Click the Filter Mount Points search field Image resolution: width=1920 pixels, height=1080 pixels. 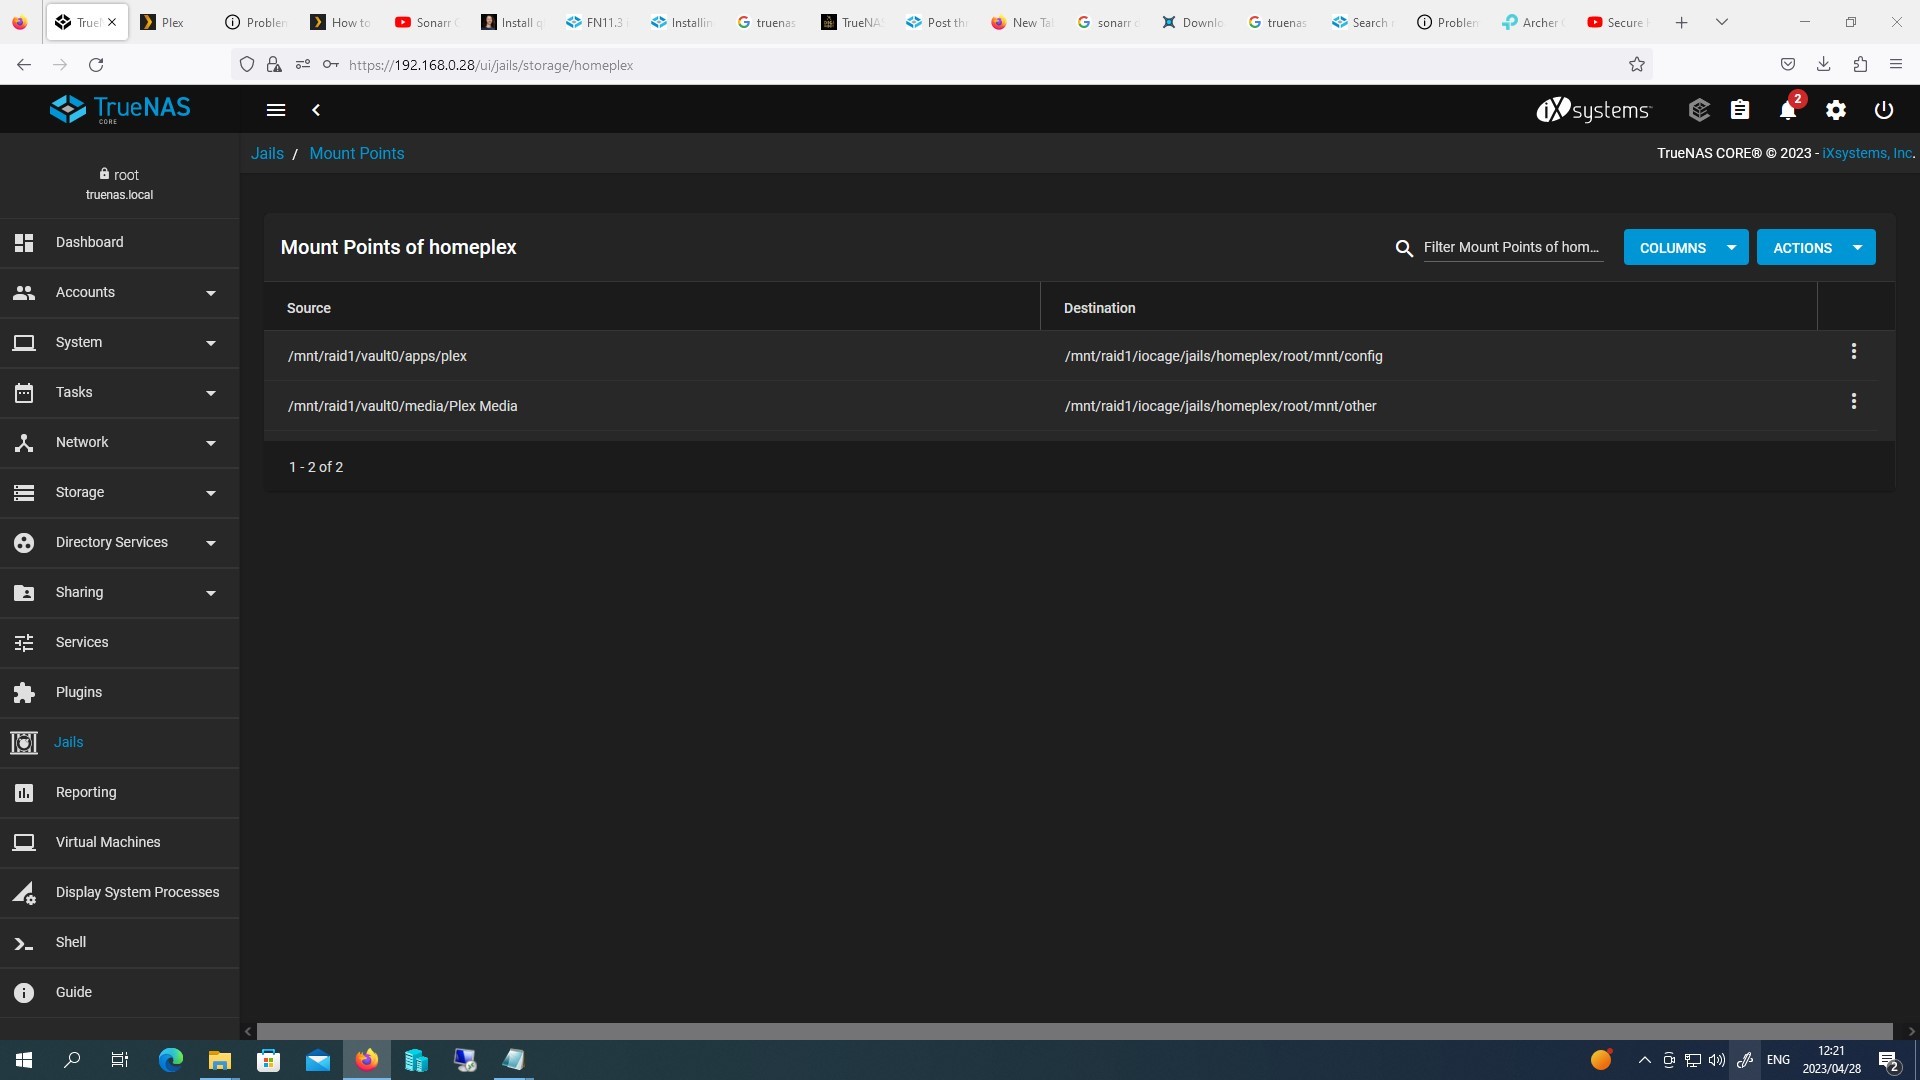pyautogui.click(x=1513, y=247)
